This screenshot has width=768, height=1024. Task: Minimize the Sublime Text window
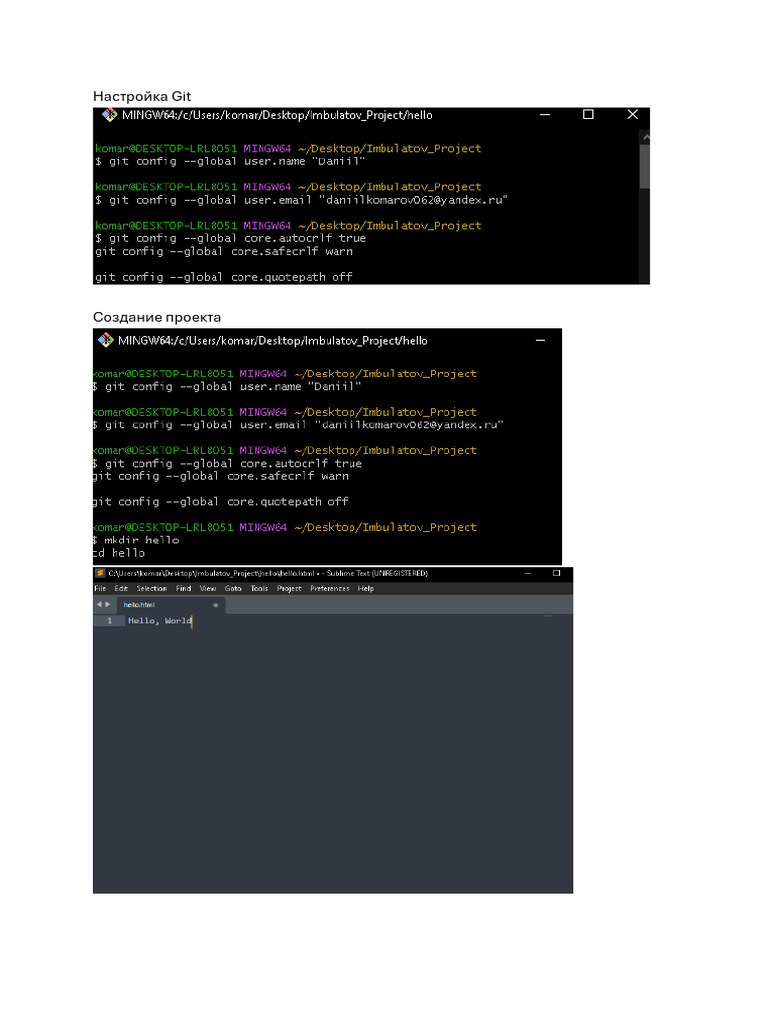pyautogui.click(x=528, y=573)
